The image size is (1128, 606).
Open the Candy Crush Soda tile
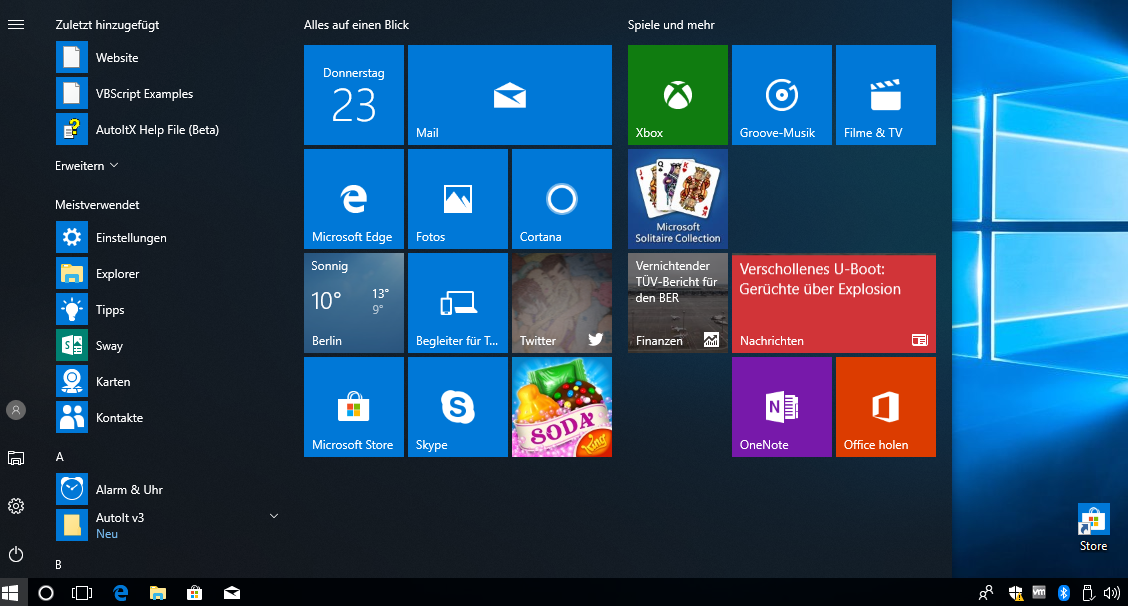[561, 407]
